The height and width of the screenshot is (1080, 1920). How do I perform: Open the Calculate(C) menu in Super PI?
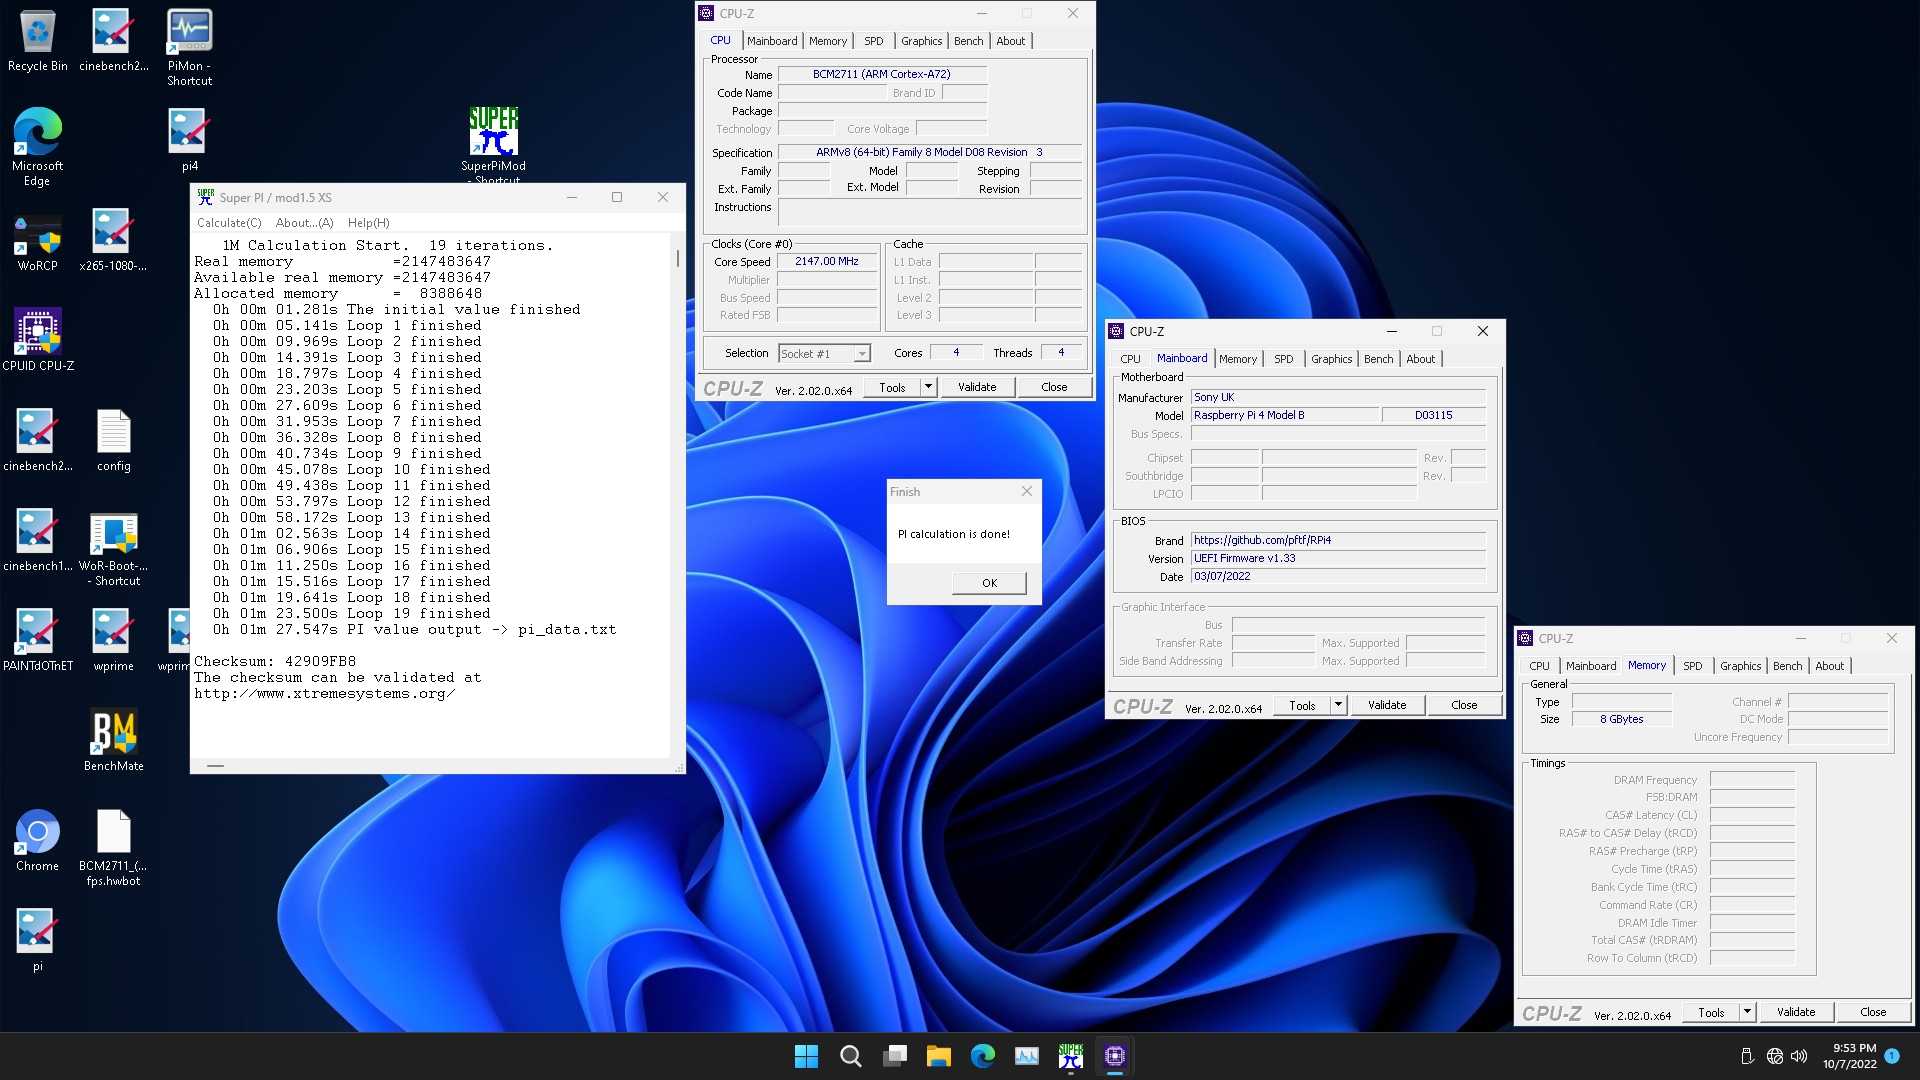(229, 223)
